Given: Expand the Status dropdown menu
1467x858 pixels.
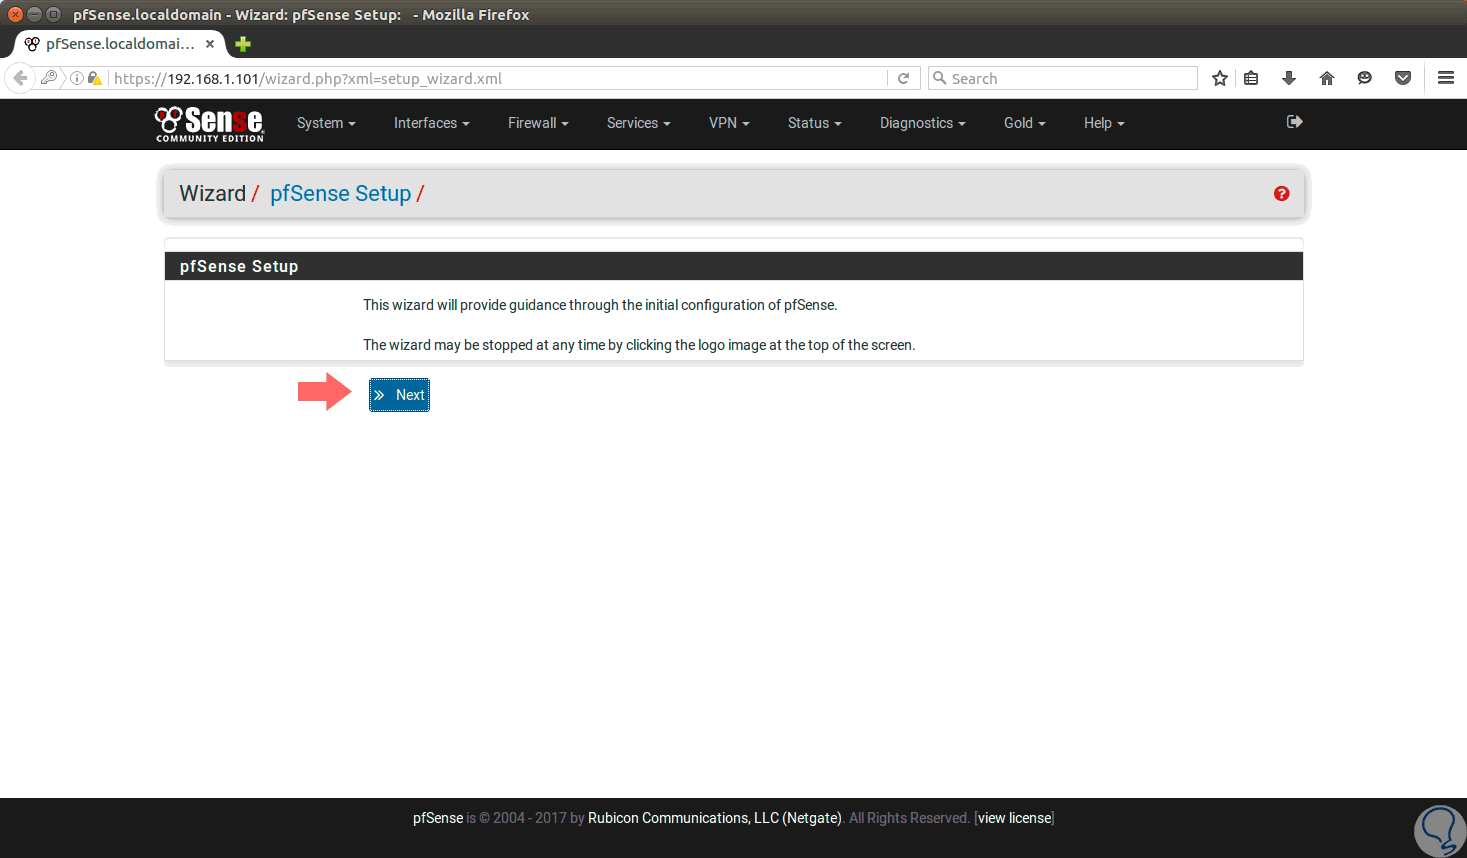Looking at the screenshot, I should 814,123.
